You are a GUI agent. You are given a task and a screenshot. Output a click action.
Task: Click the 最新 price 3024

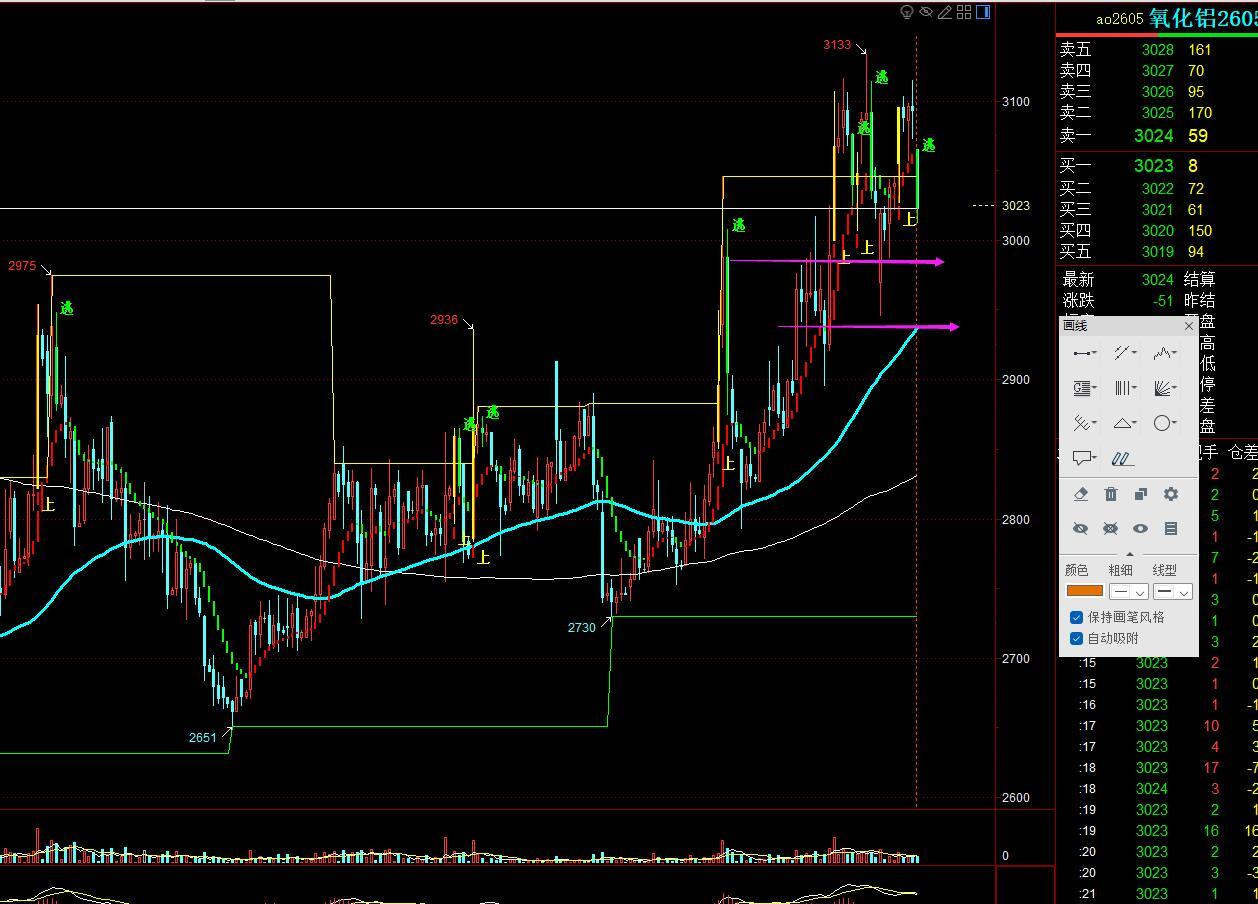click(x=1158, y=279)
